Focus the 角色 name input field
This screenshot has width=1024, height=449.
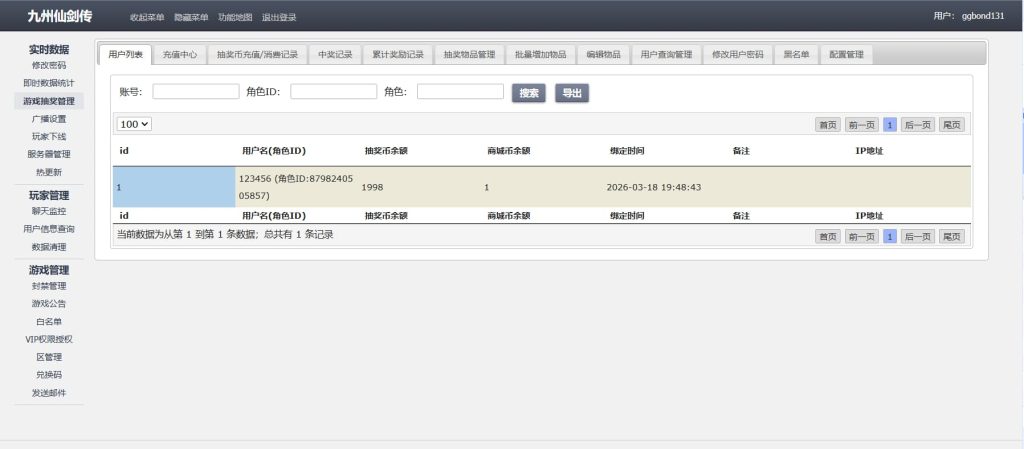coord(460,92)
